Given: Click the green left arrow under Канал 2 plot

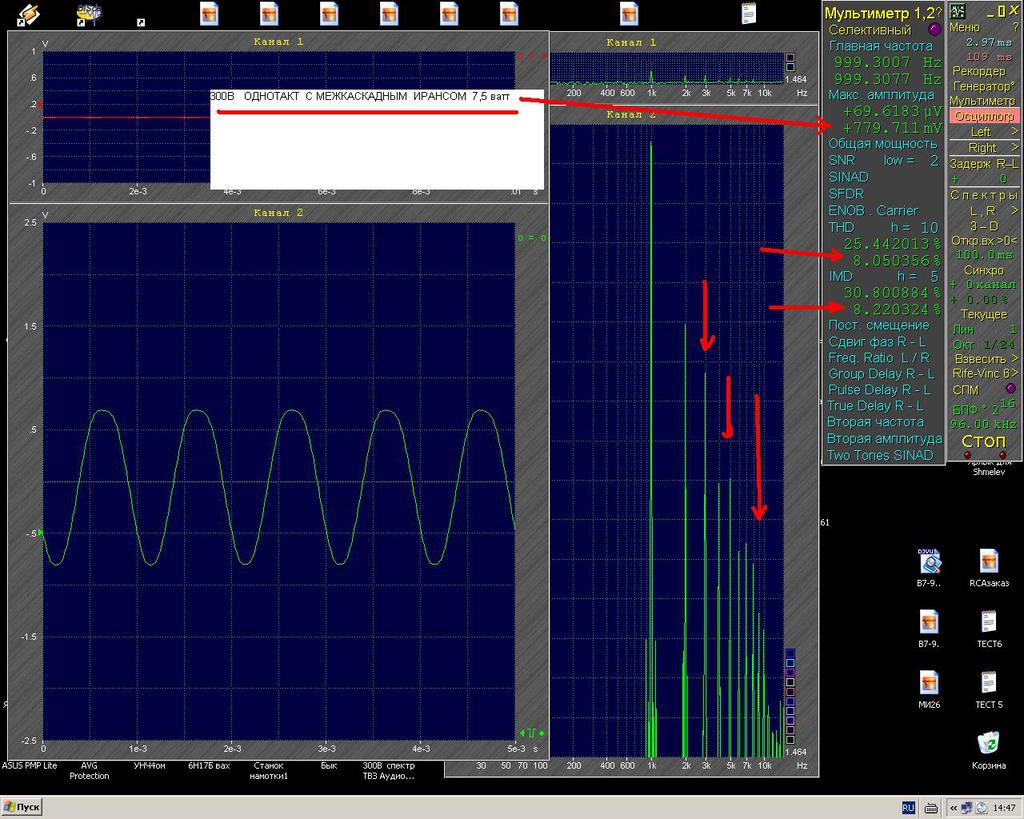Looking at the screenshot, I should [522, 733].
